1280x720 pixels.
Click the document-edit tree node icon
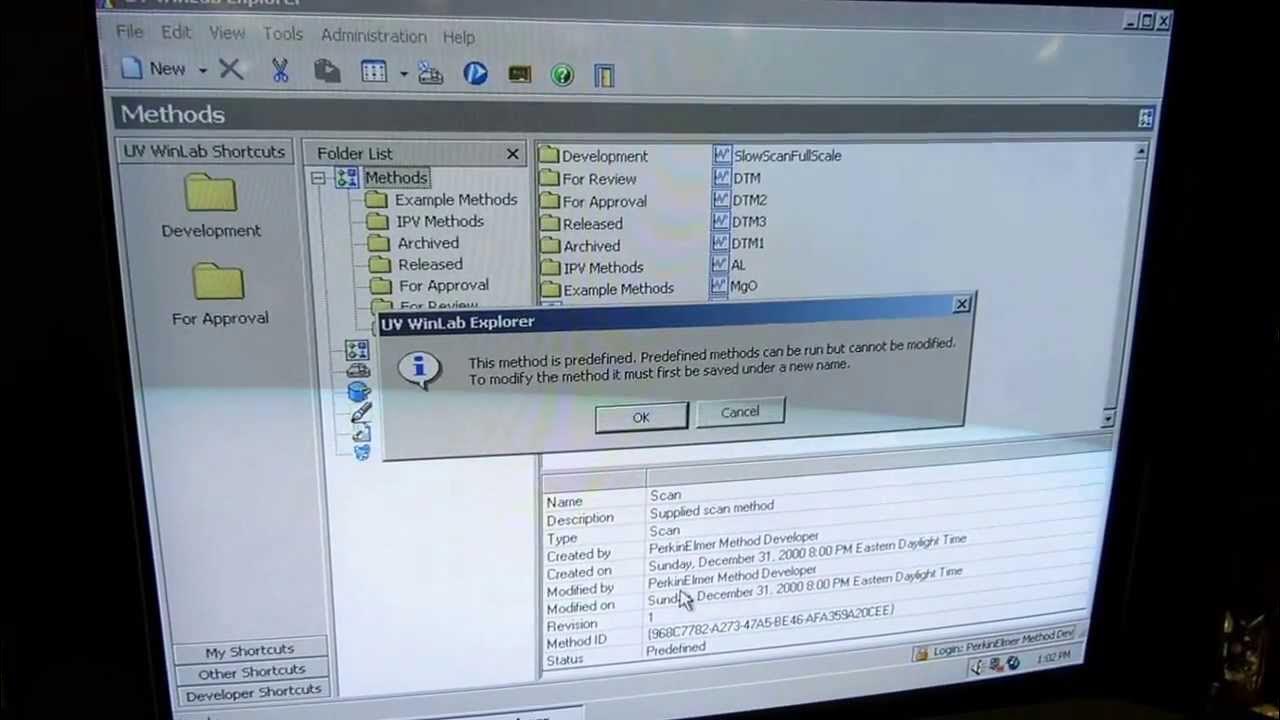(x=361, y=433)
